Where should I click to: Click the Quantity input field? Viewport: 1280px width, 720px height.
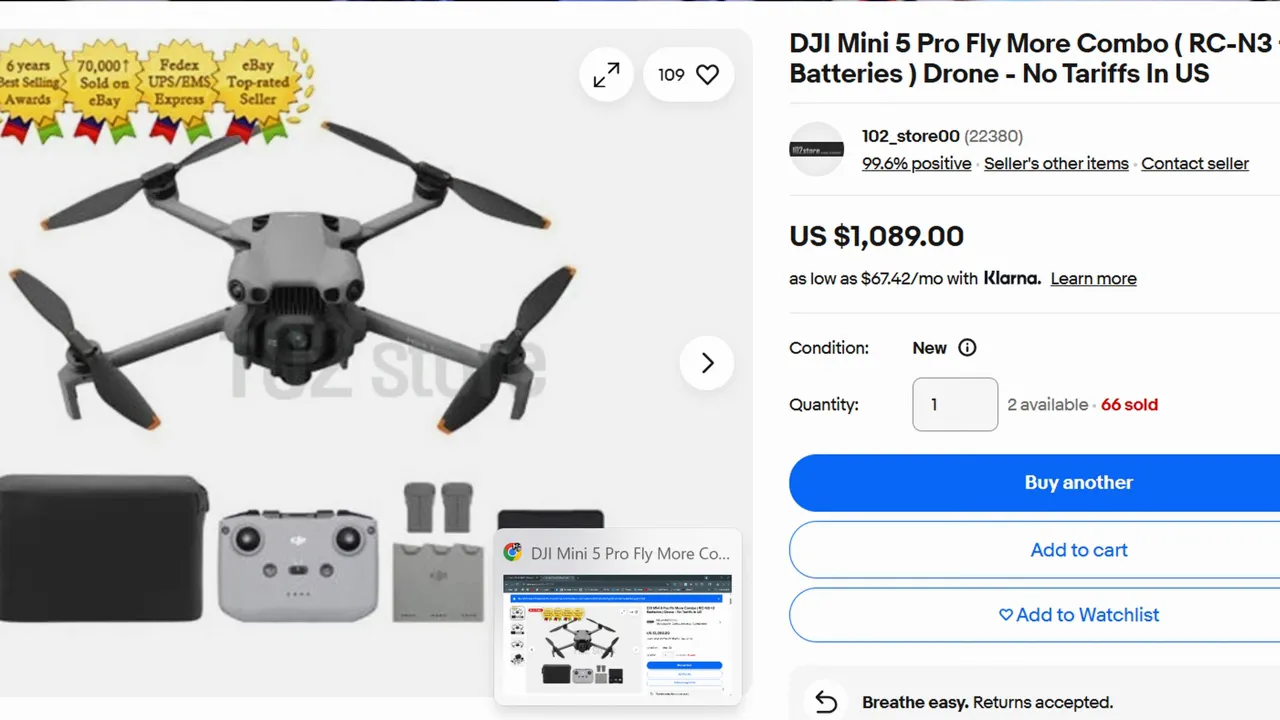955,405
